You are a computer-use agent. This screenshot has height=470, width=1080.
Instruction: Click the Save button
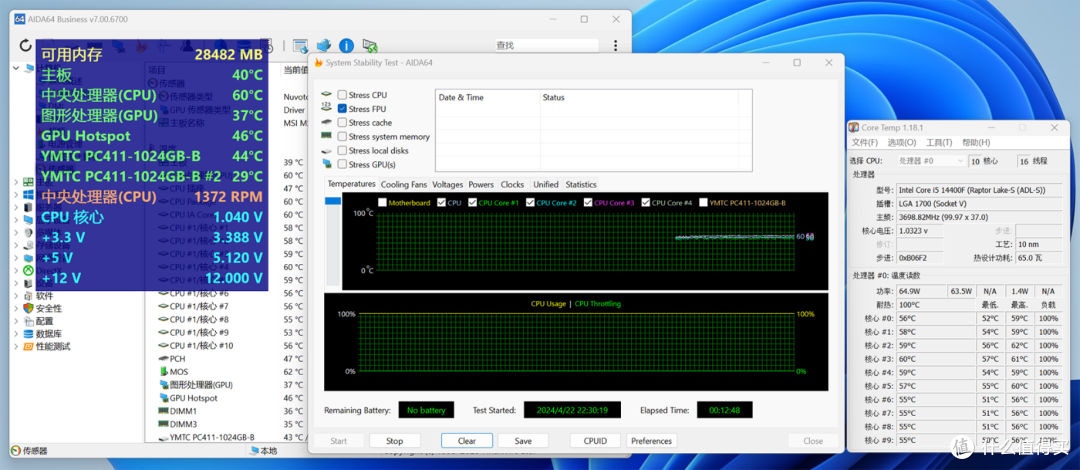click(523, 441)
